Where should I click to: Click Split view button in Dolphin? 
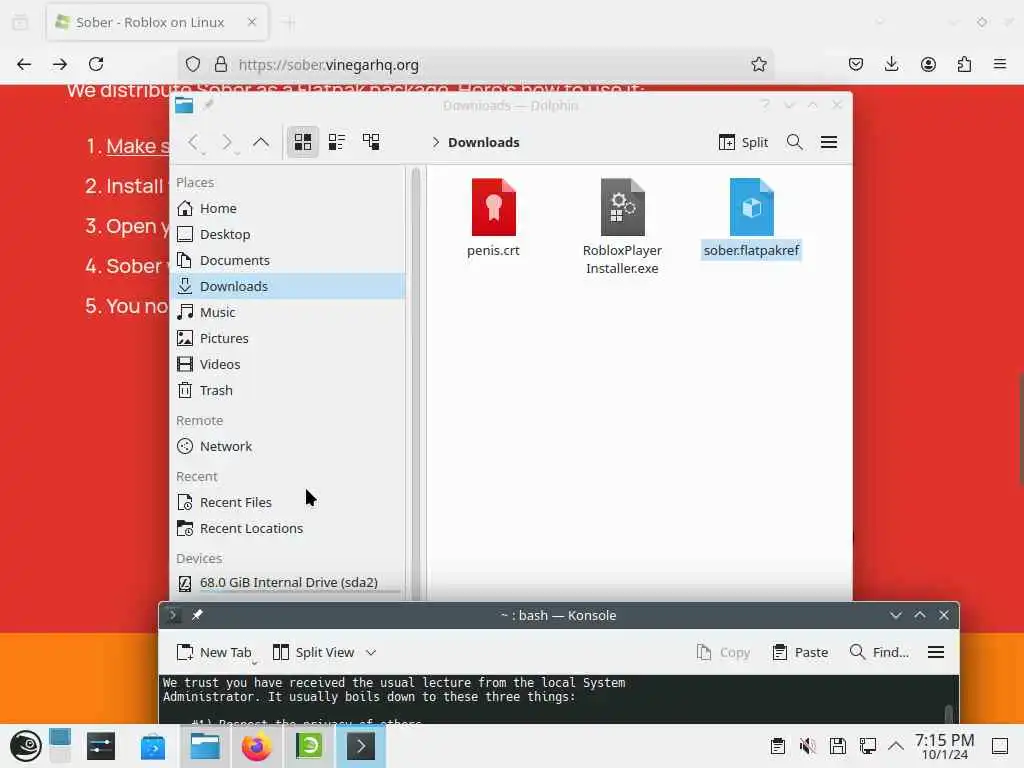[743, 142]
